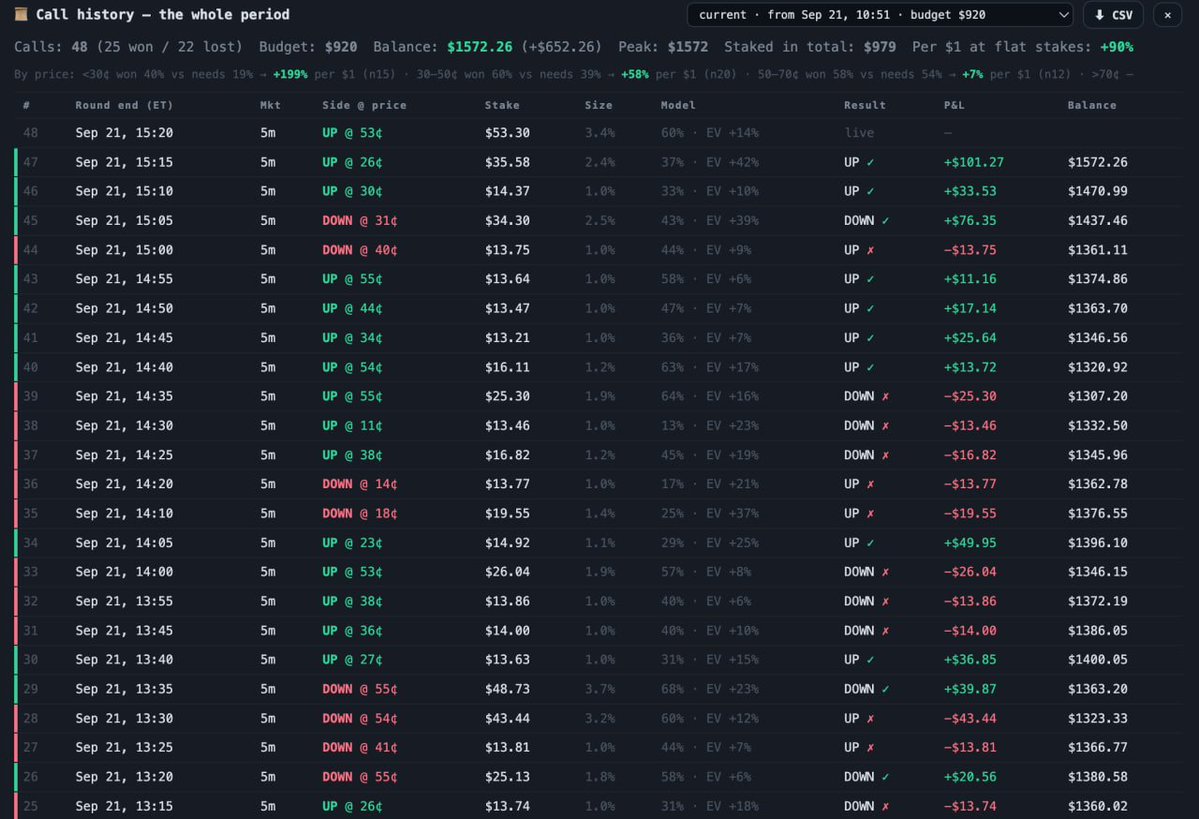Click the '+$25.64' P&L value
This screenshot has height=819, width=1199.
970,338
